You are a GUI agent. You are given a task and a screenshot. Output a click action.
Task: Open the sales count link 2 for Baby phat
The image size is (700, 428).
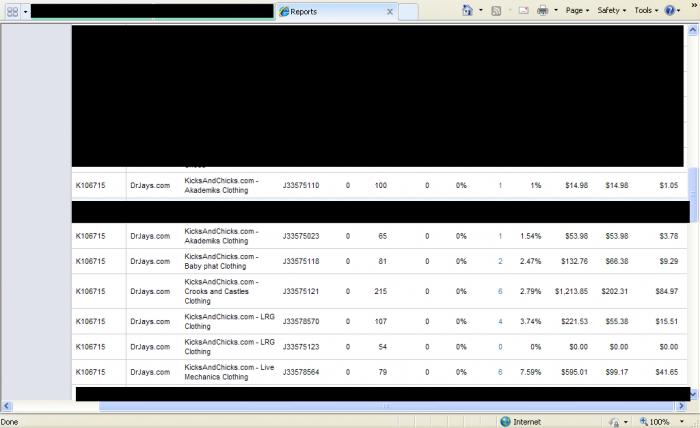(500, 261)
